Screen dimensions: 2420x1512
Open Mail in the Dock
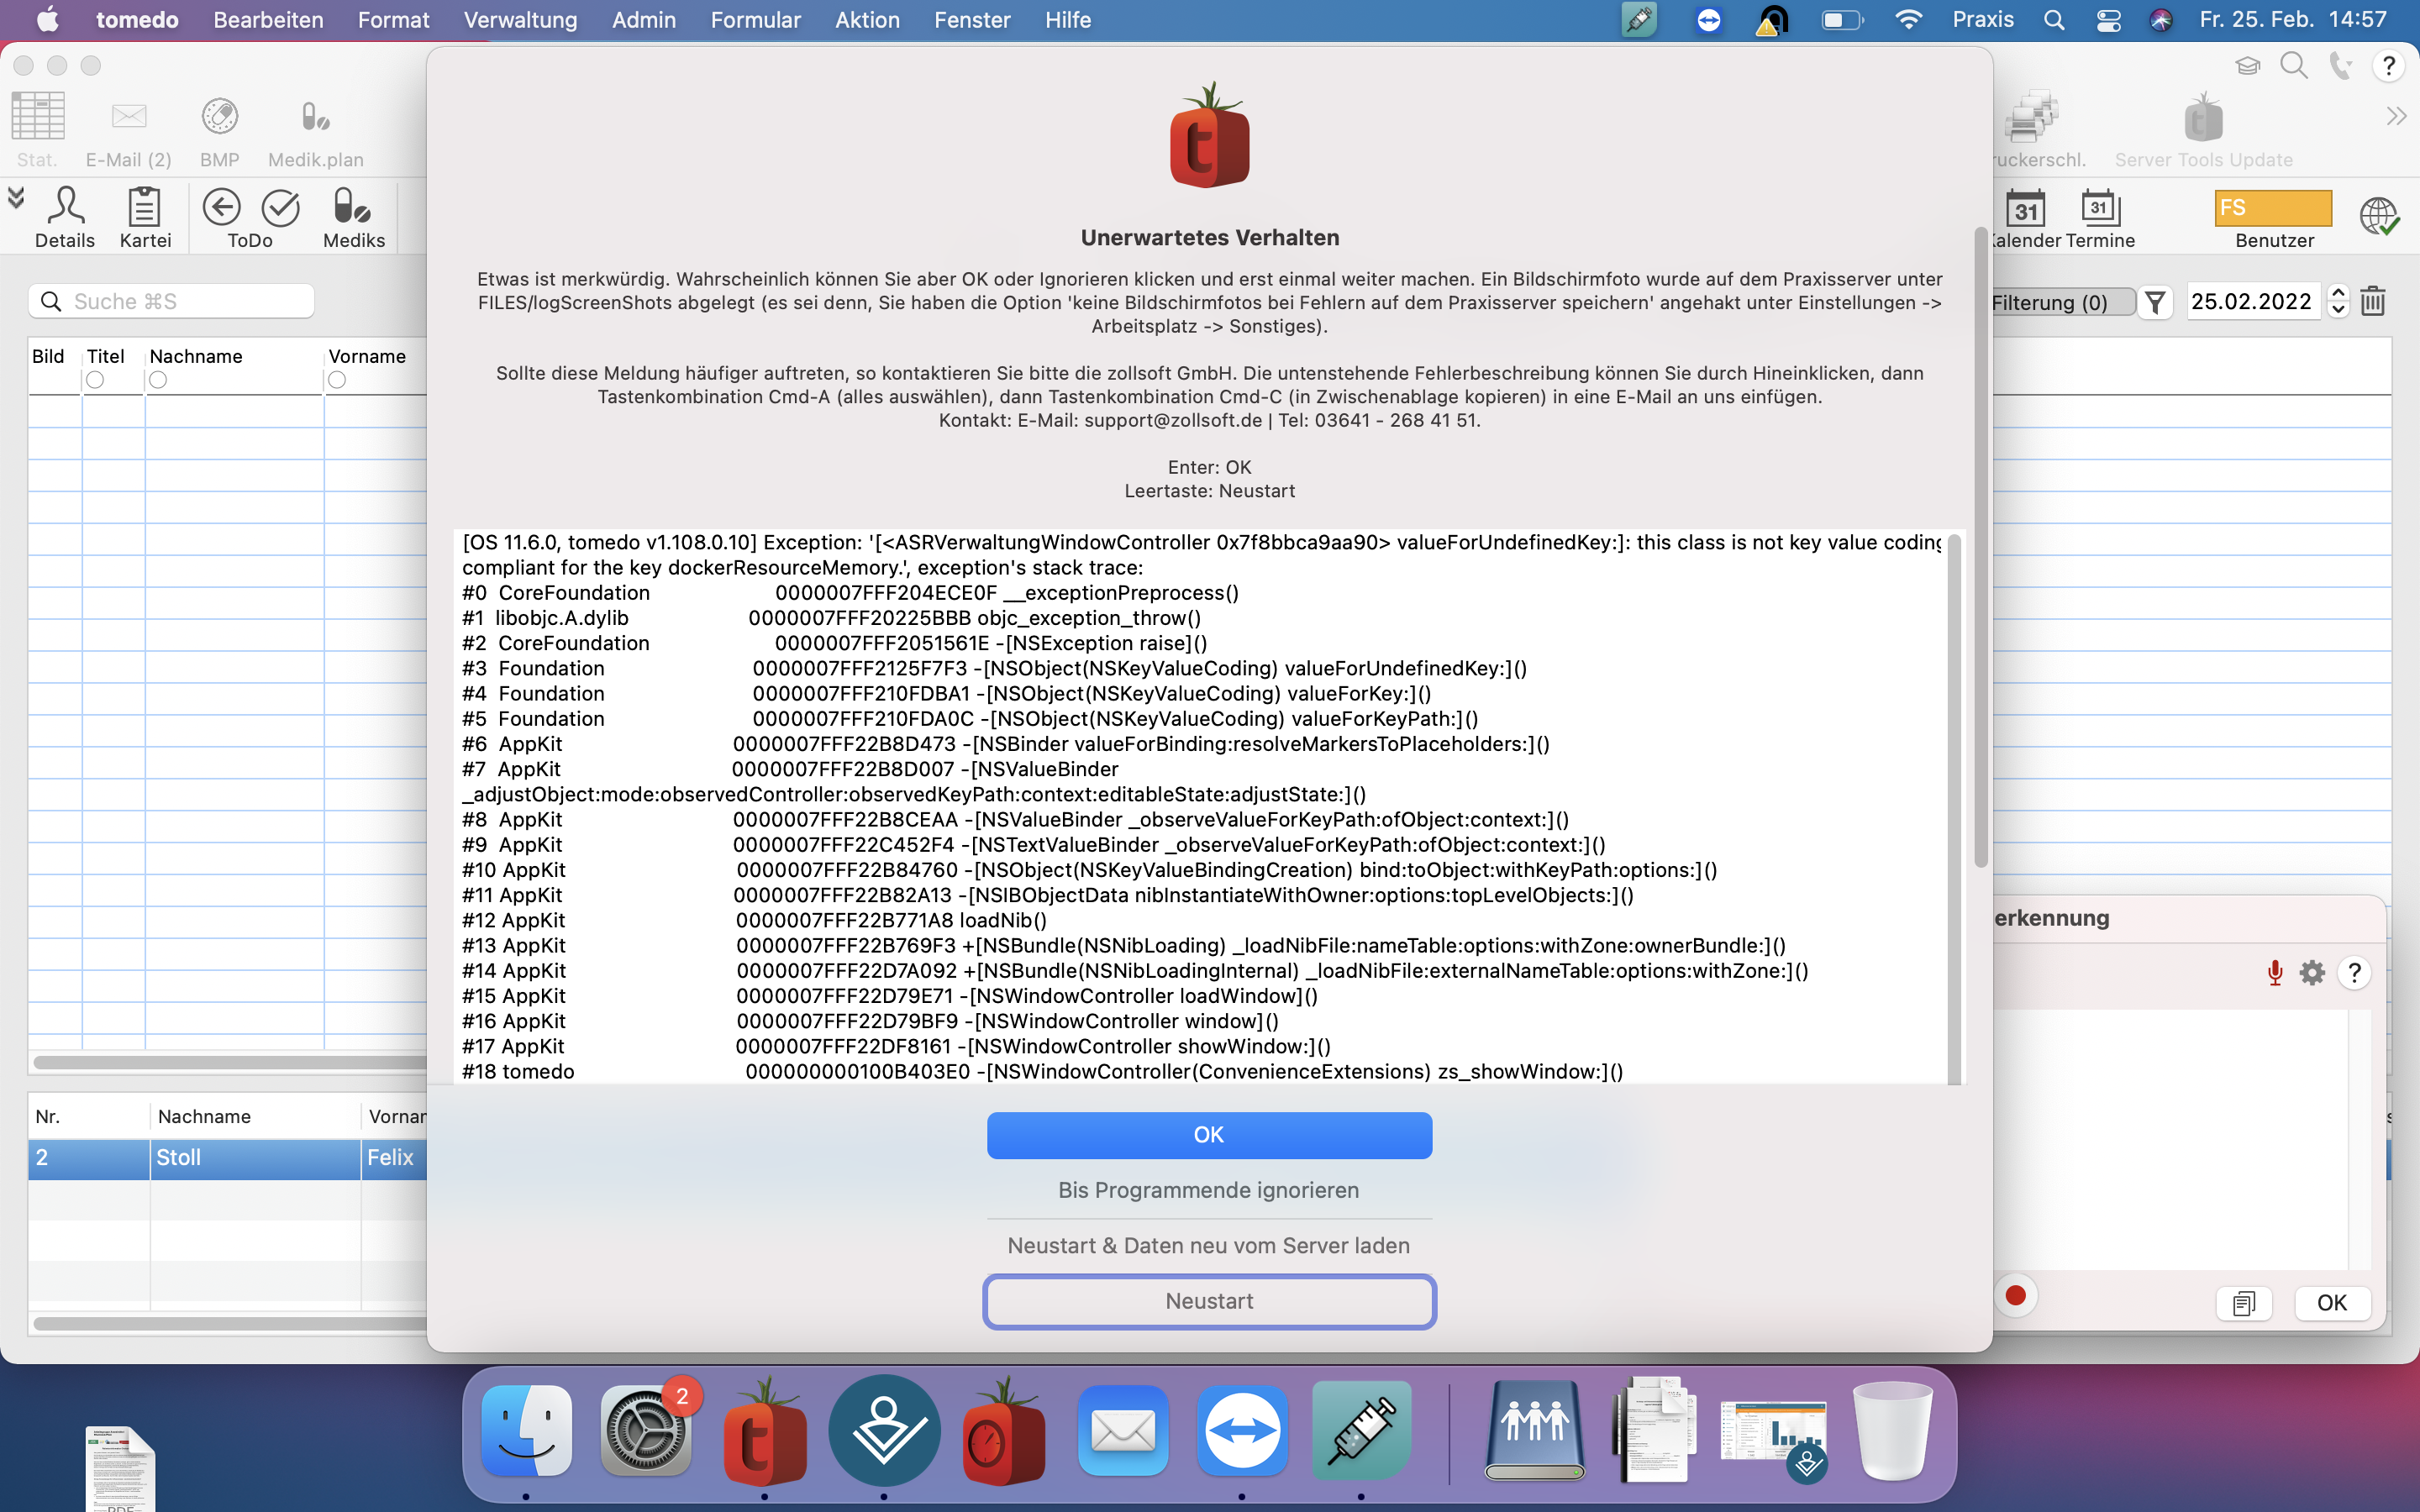[1123, 1431]
